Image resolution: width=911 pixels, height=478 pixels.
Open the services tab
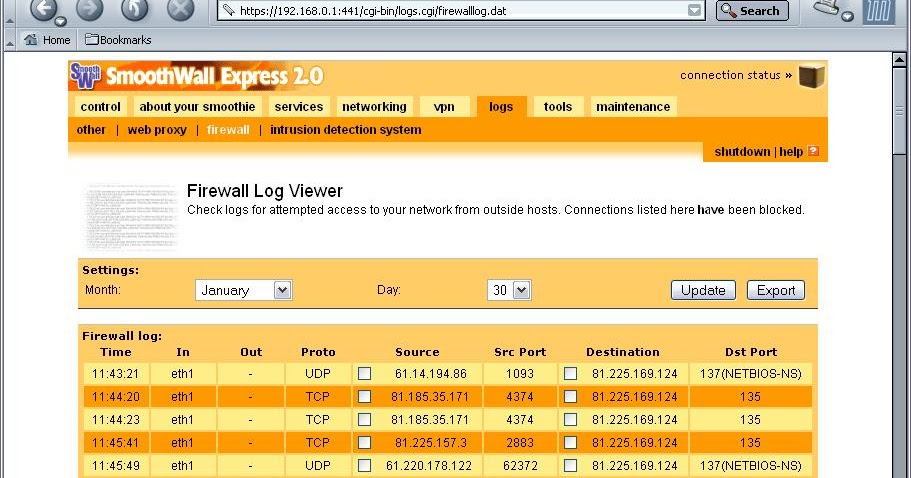(299, 106)
